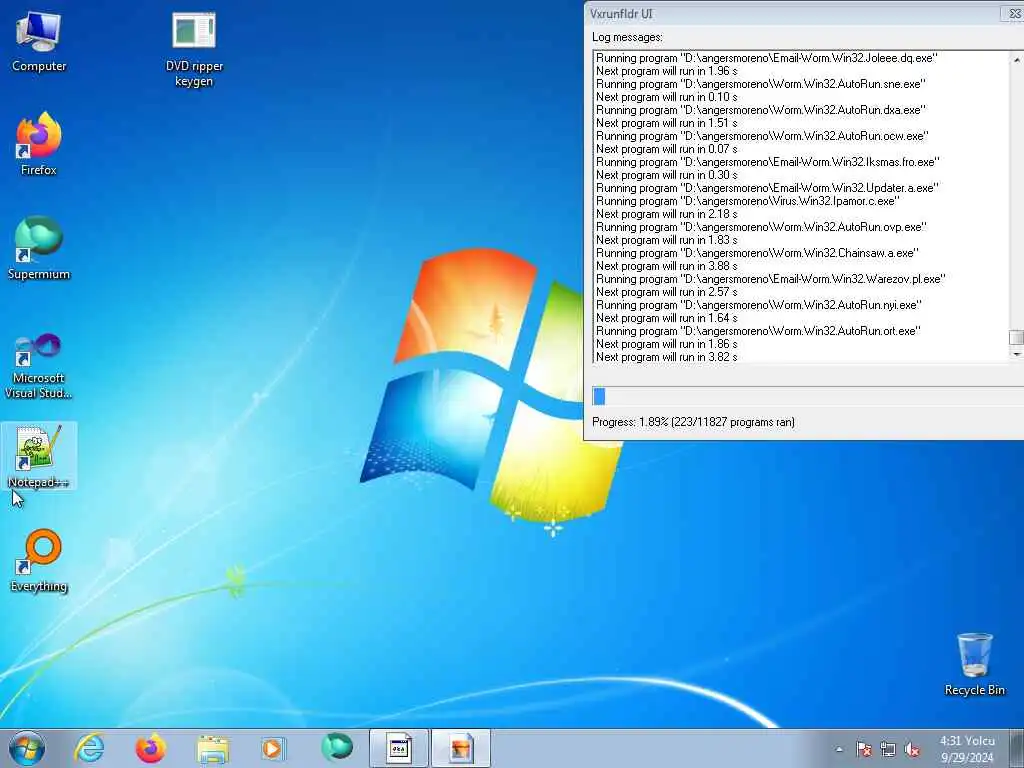
Task: Click the 'Log messages:' label
Action: pos(627,37)
